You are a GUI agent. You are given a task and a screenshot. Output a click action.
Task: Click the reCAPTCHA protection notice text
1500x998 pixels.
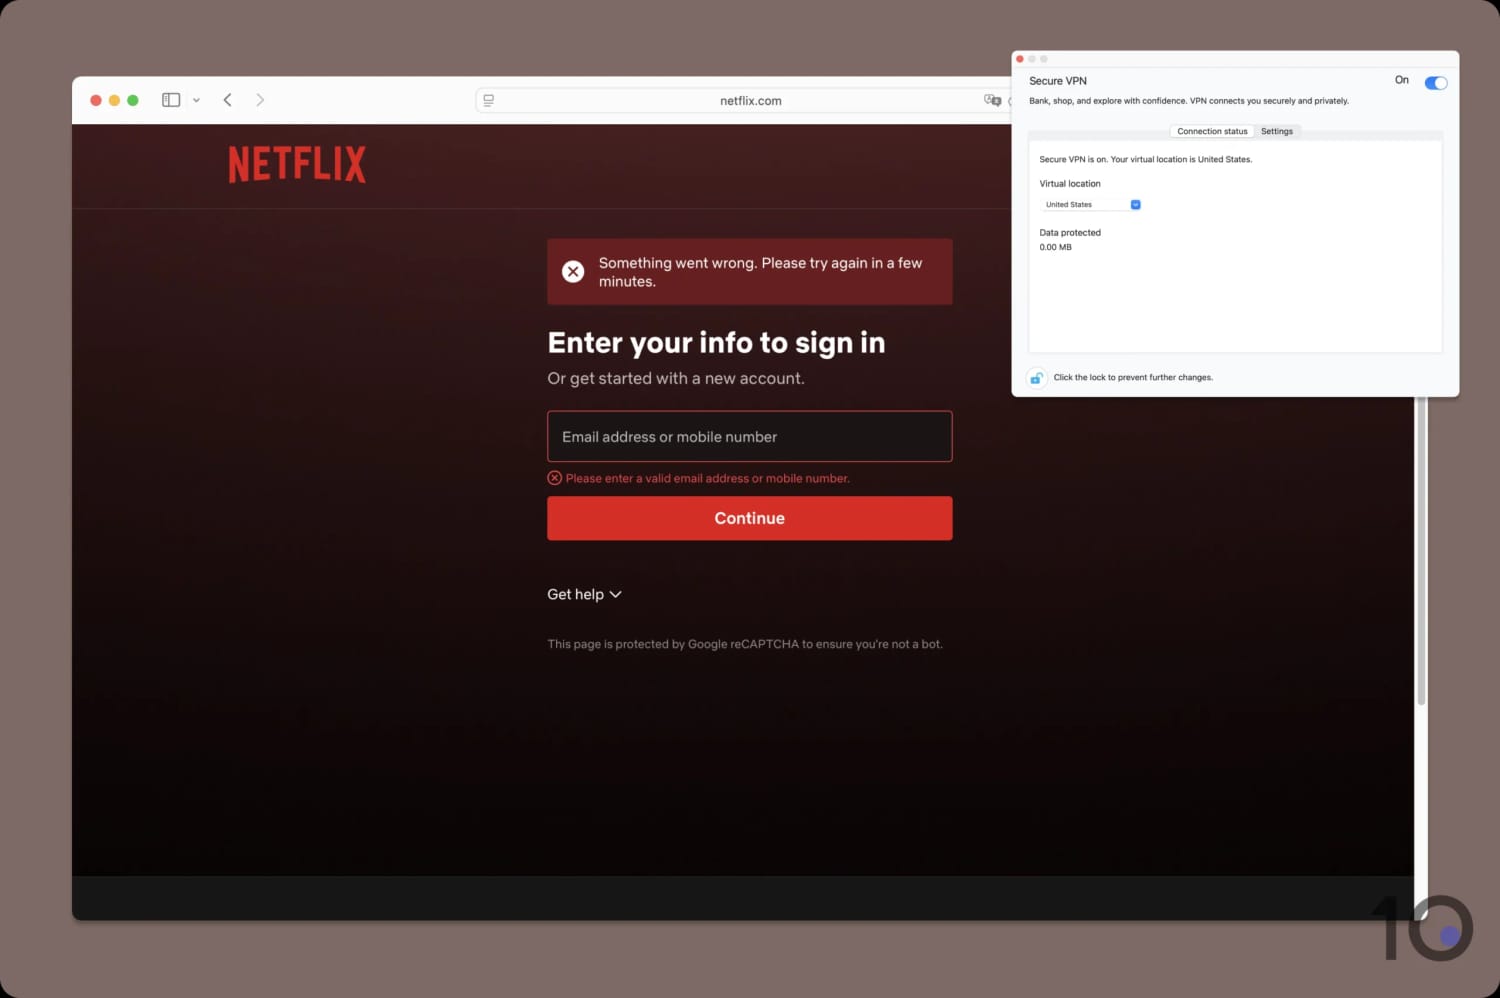tap(745, 644)
